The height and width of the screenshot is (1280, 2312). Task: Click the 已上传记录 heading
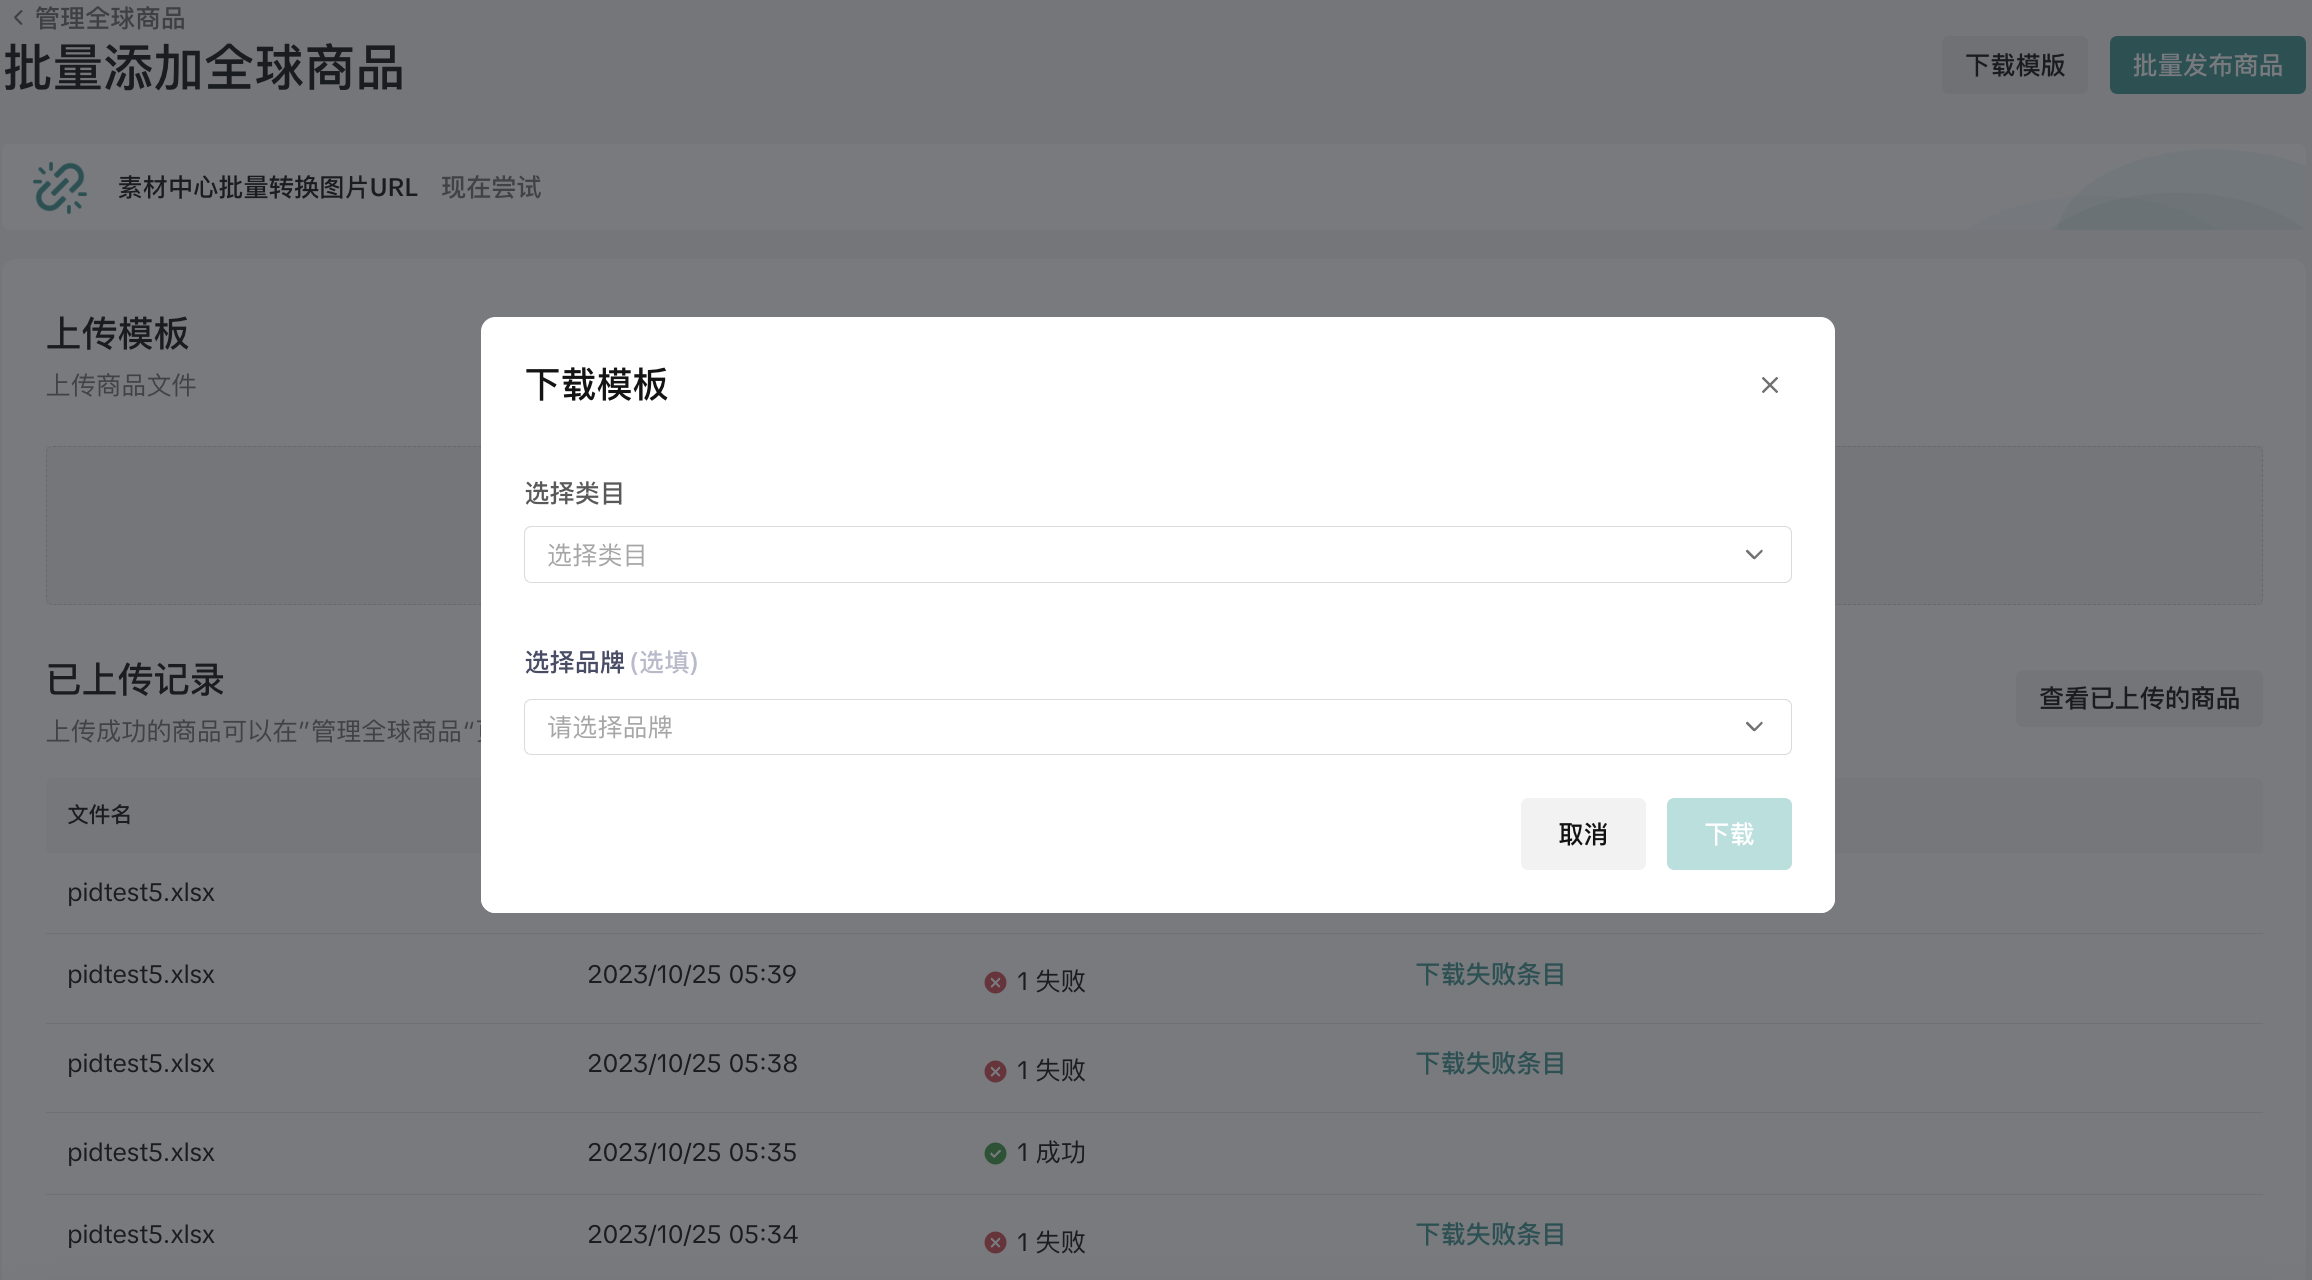pyautogui.click(x=135, y=679)
